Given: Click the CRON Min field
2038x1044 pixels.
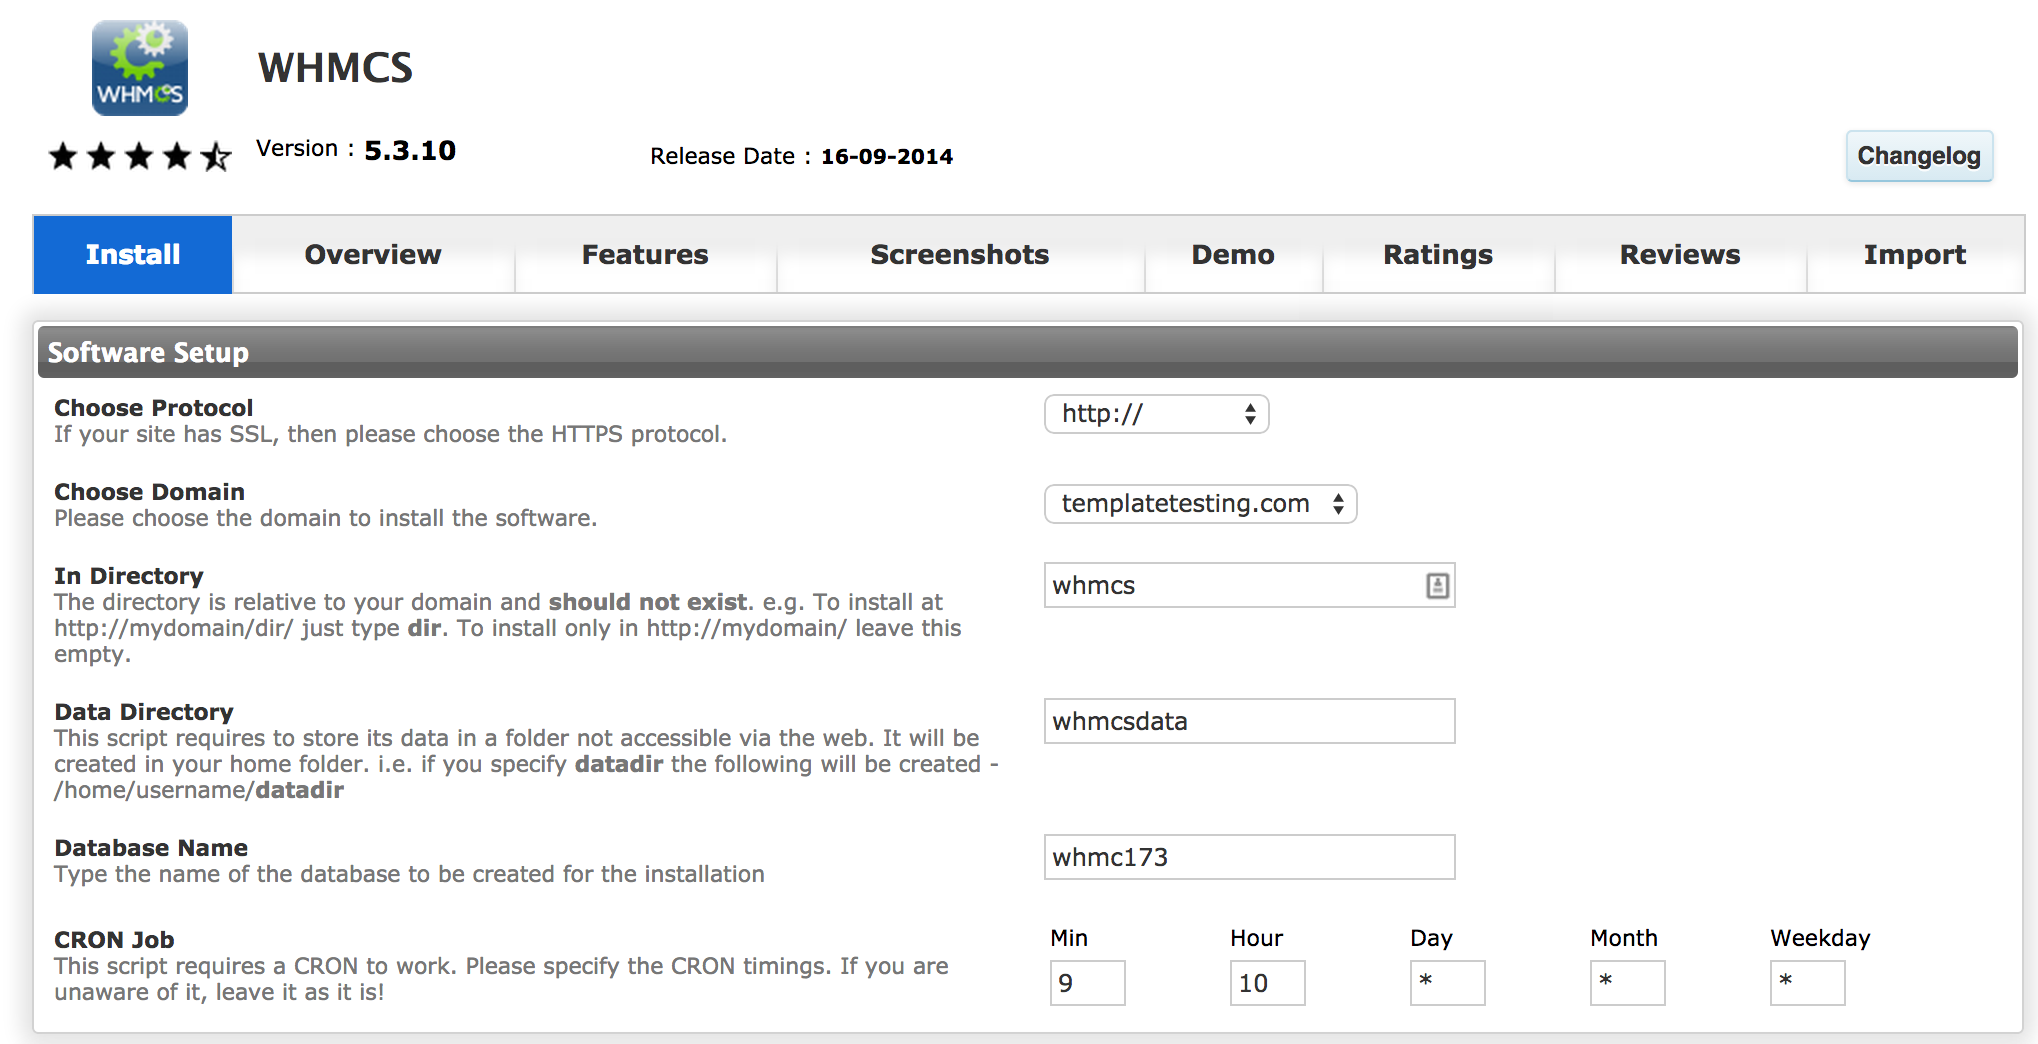Looking at the screenshot, I should (1087, 983).
